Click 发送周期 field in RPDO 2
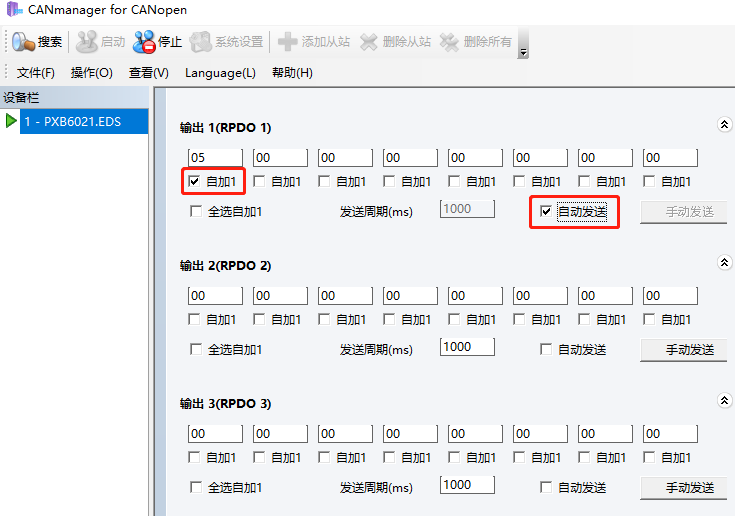Screen dimensions: 736x516 click(468, 347)
